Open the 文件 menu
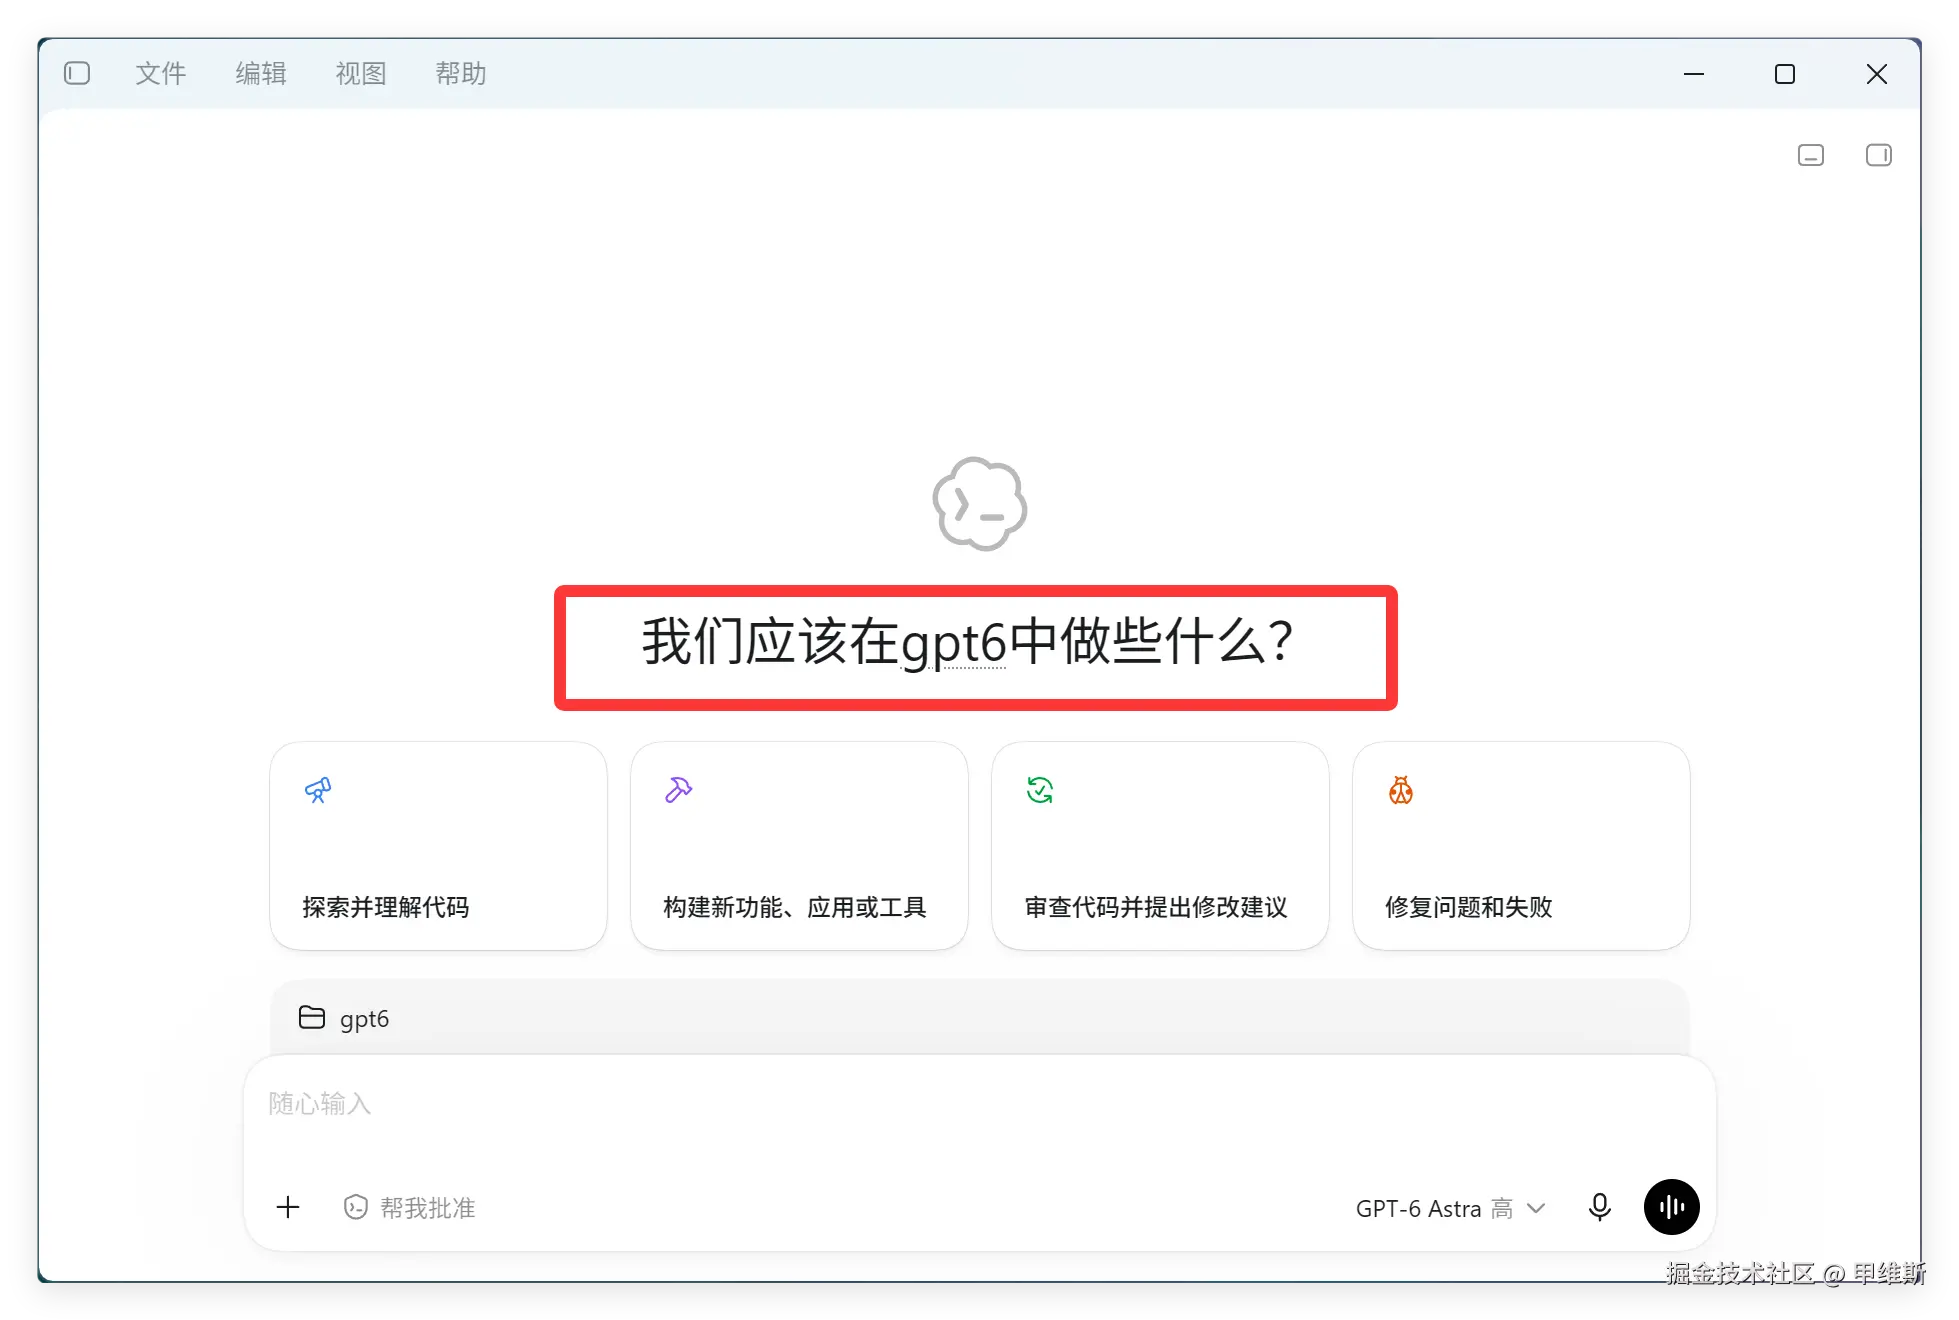Viewport: 1959px width, 1320px height. [x=161, y=73]
